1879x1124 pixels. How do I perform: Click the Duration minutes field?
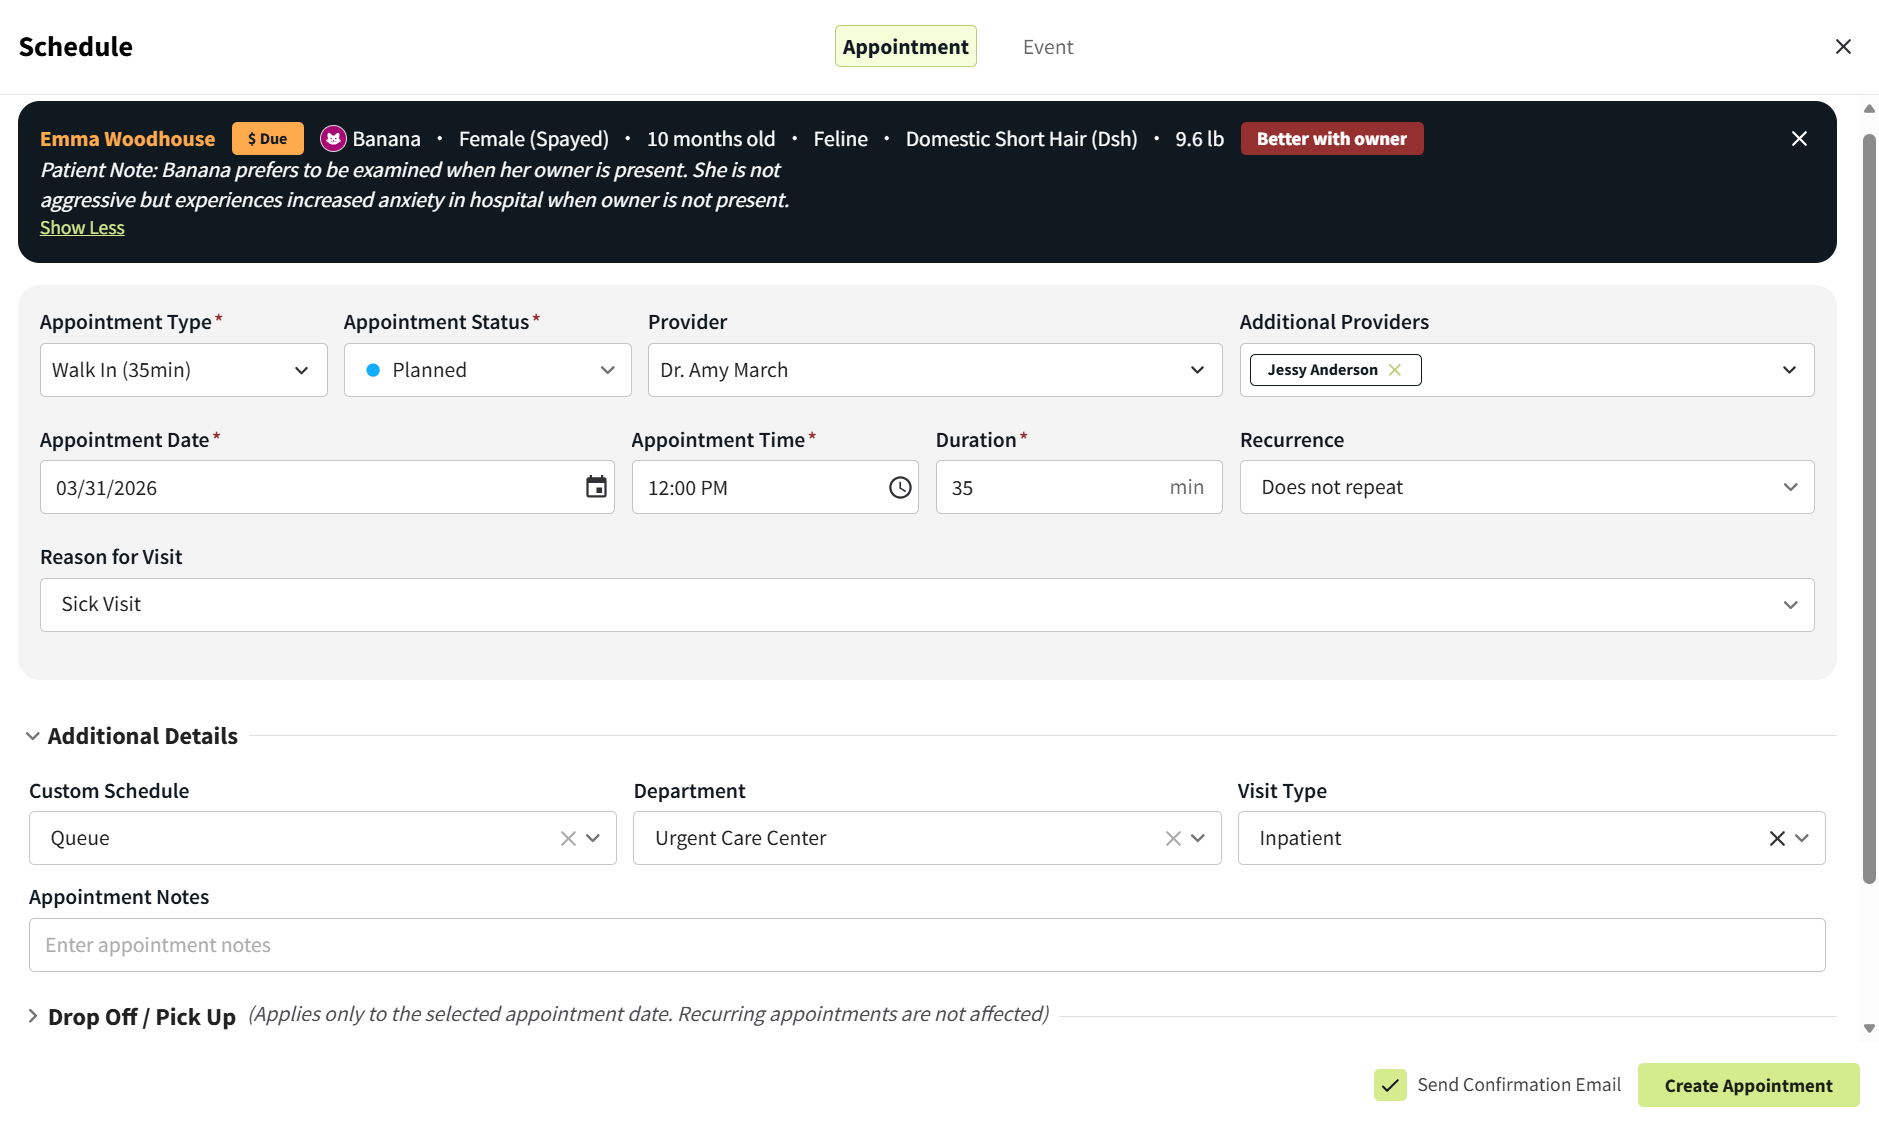(1079, 487)
